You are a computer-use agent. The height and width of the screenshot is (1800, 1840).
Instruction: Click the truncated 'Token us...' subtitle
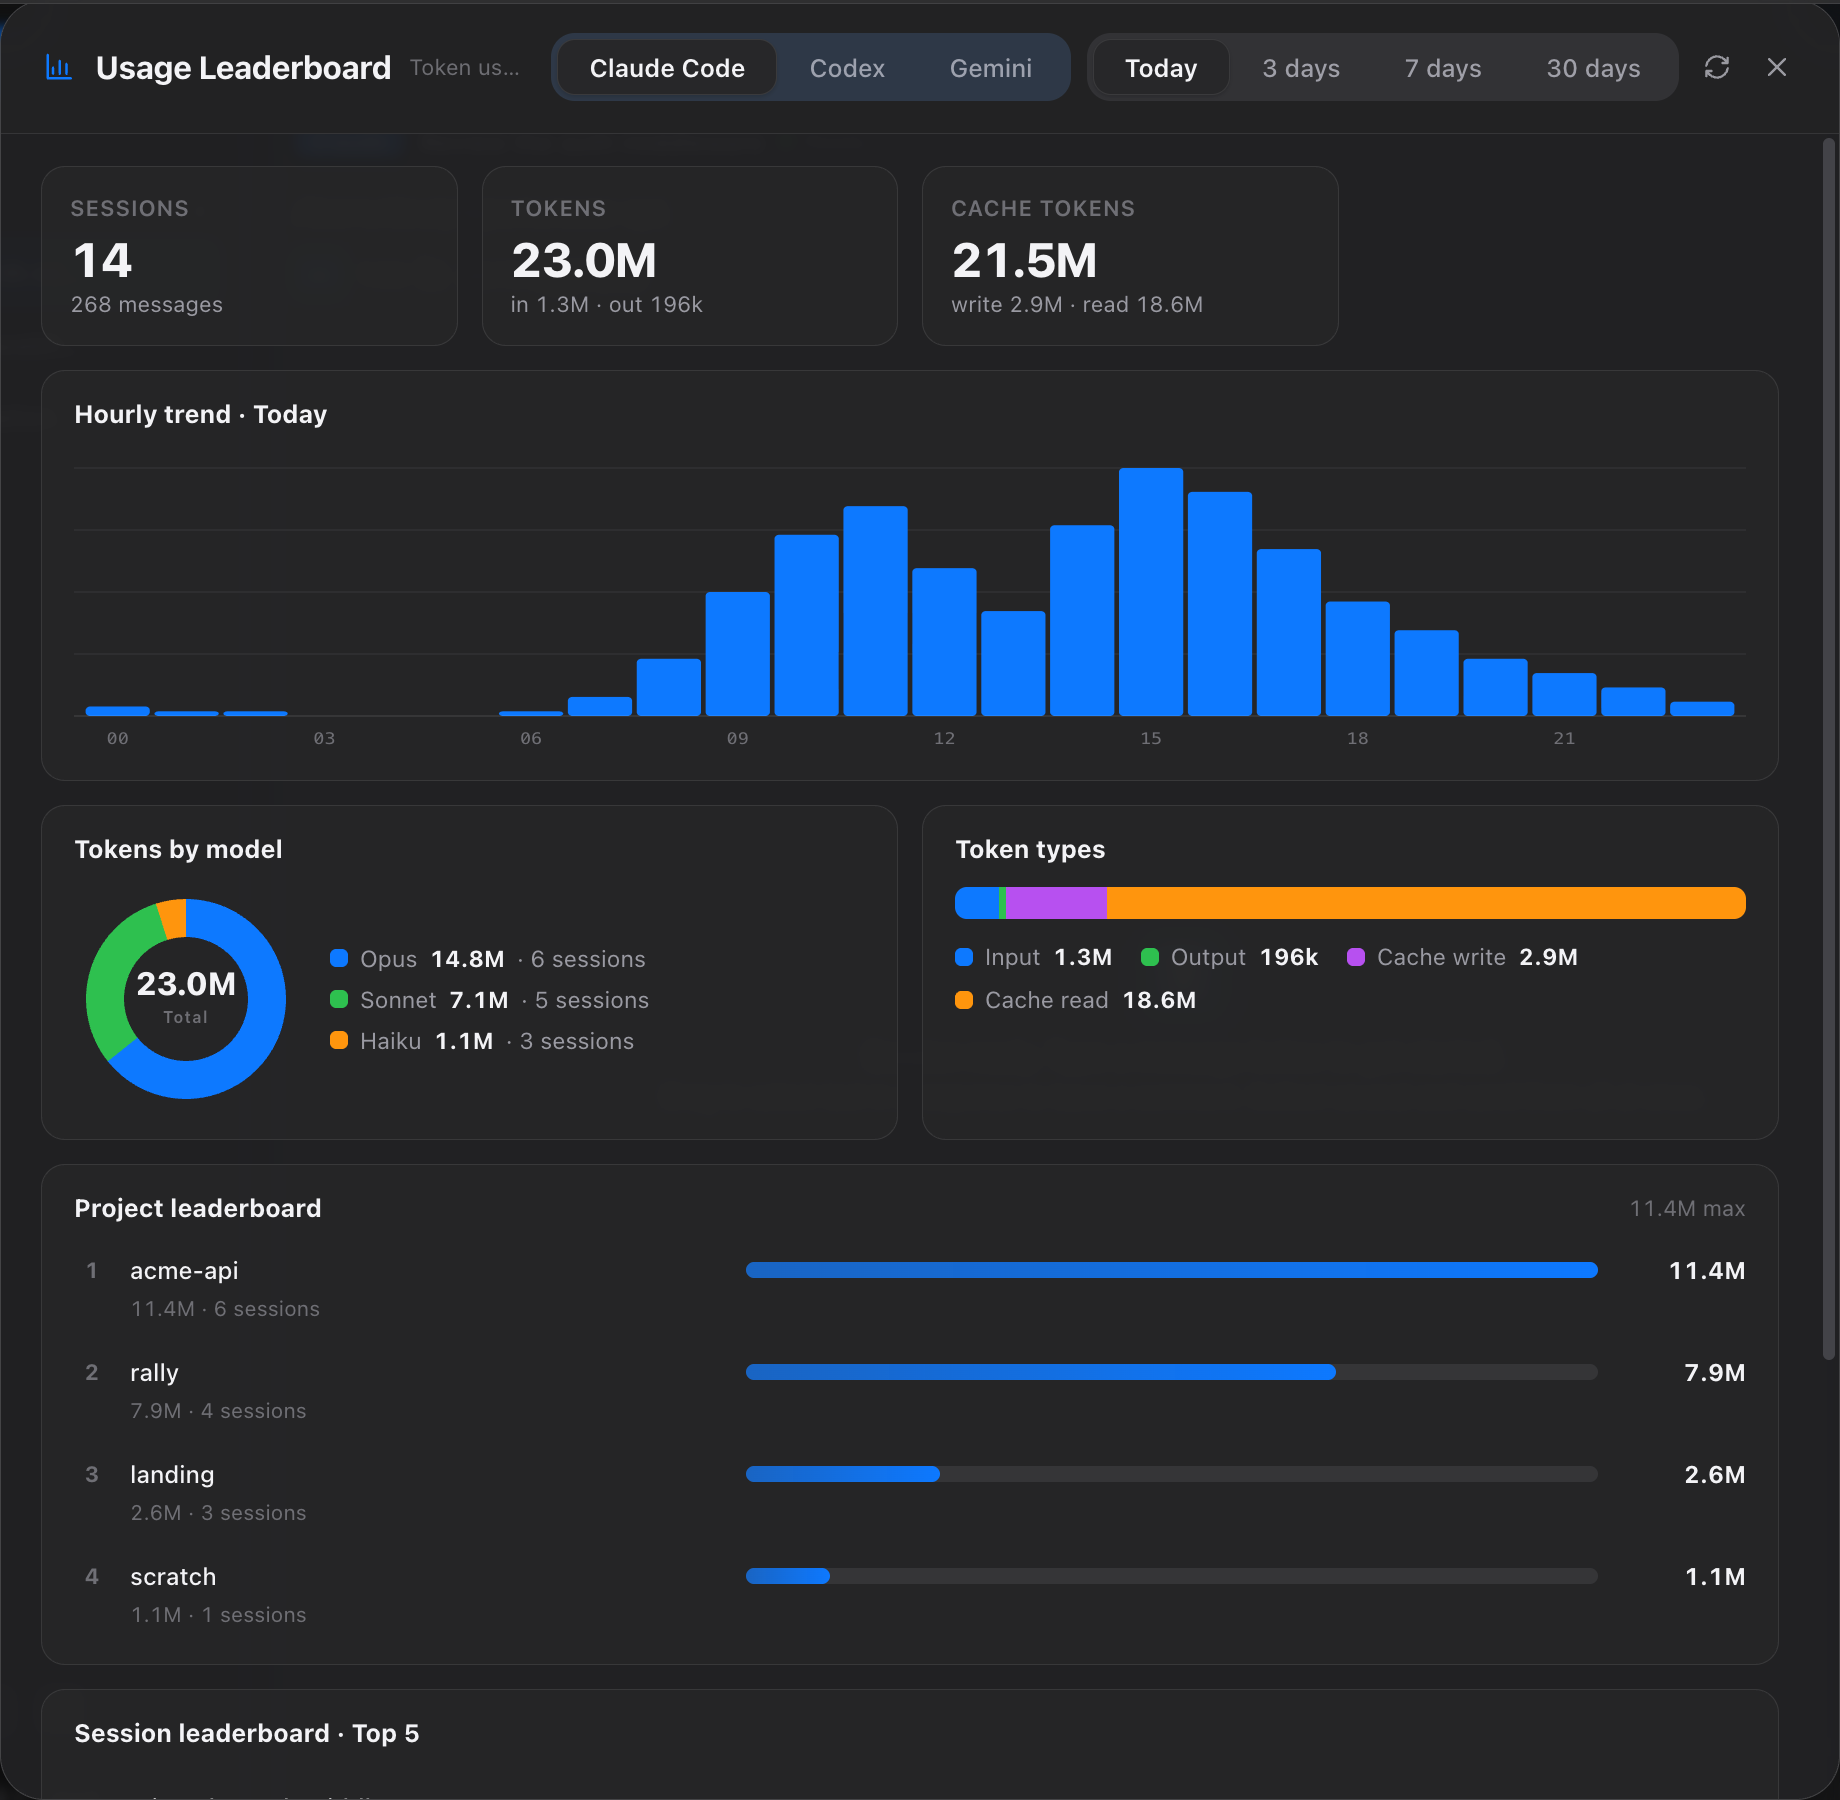tap(465, 67)
